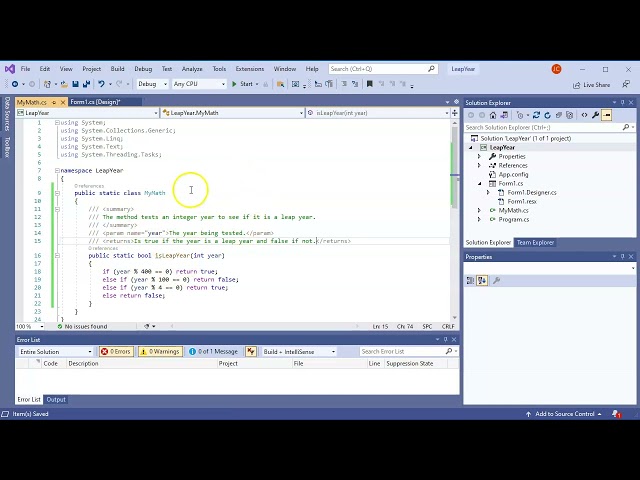640x480 pixels.
Task: Collapse the MyMath class outlining on line 9
Action: click(x=57, y=193)
